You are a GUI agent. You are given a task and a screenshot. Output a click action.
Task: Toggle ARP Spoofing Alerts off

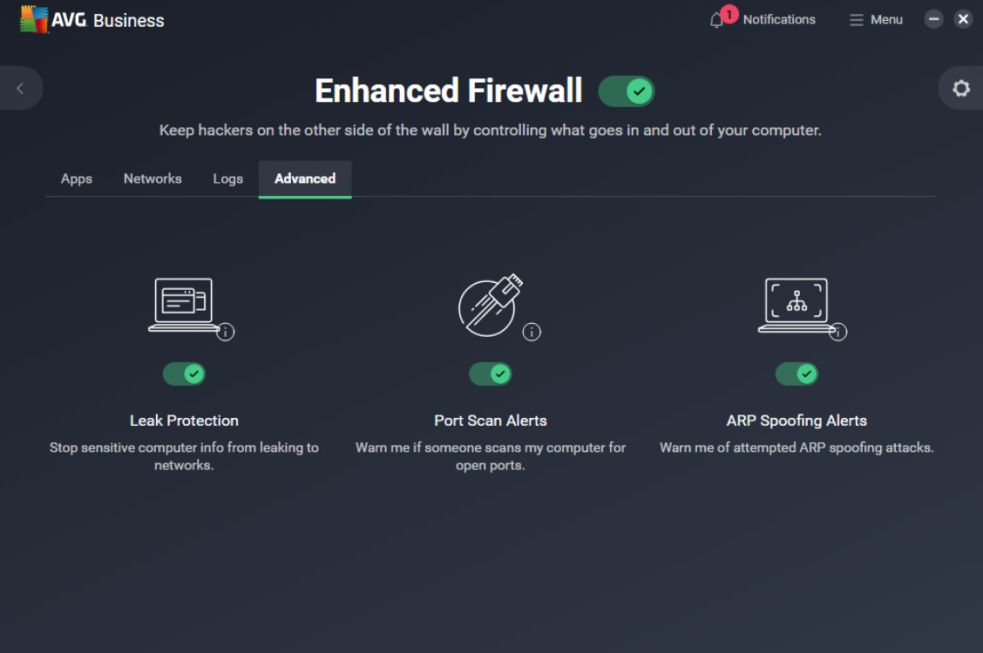click(x=797, y=373)
